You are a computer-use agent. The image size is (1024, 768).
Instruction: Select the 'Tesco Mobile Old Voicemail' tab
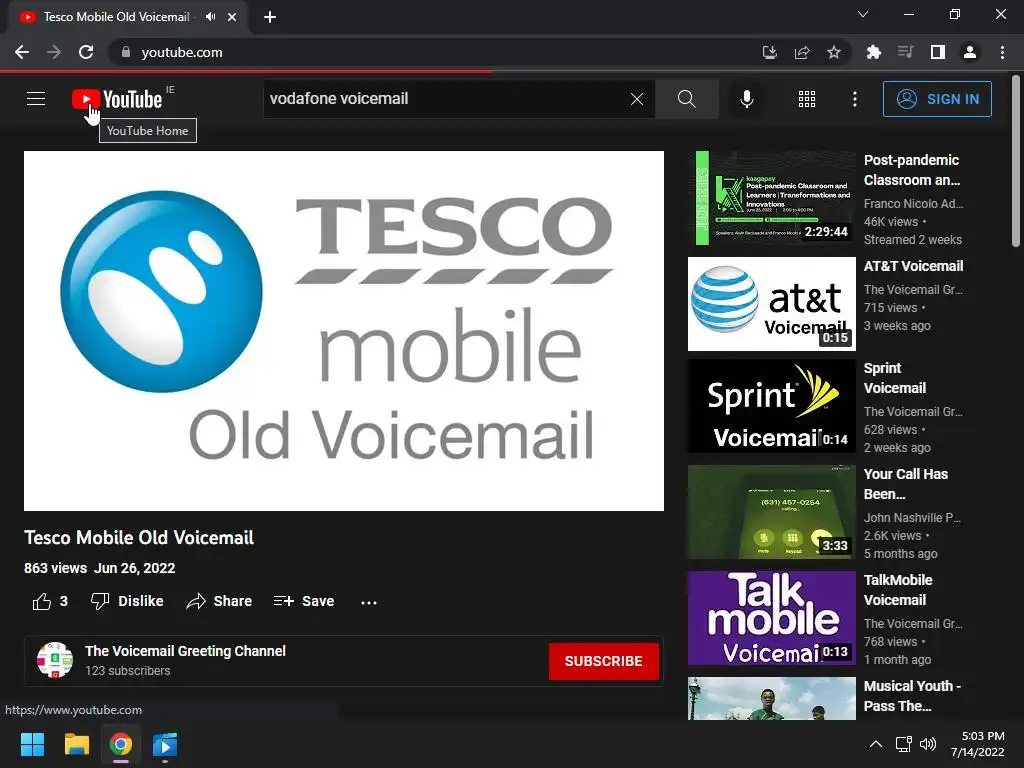(x=116, y=17)
